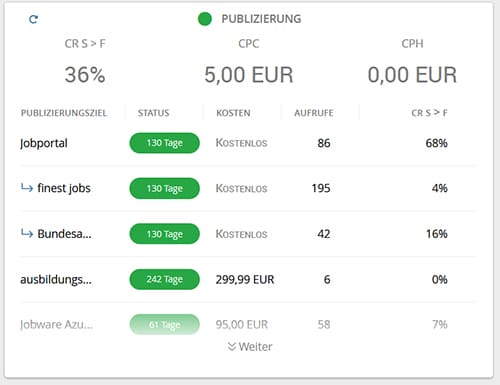Click the refresh icon
This screenshot has width=500, height=385.
coord(33,19)
